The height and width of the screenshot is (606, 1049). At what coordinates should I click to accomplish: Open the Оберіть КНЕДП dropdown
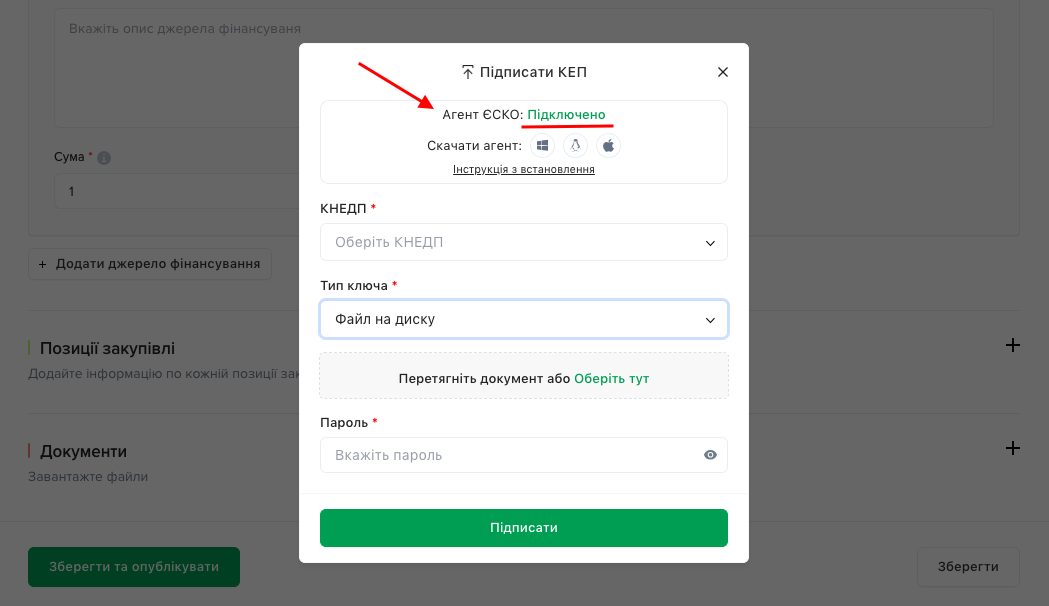pyautogui.click(x=524, y=242)
